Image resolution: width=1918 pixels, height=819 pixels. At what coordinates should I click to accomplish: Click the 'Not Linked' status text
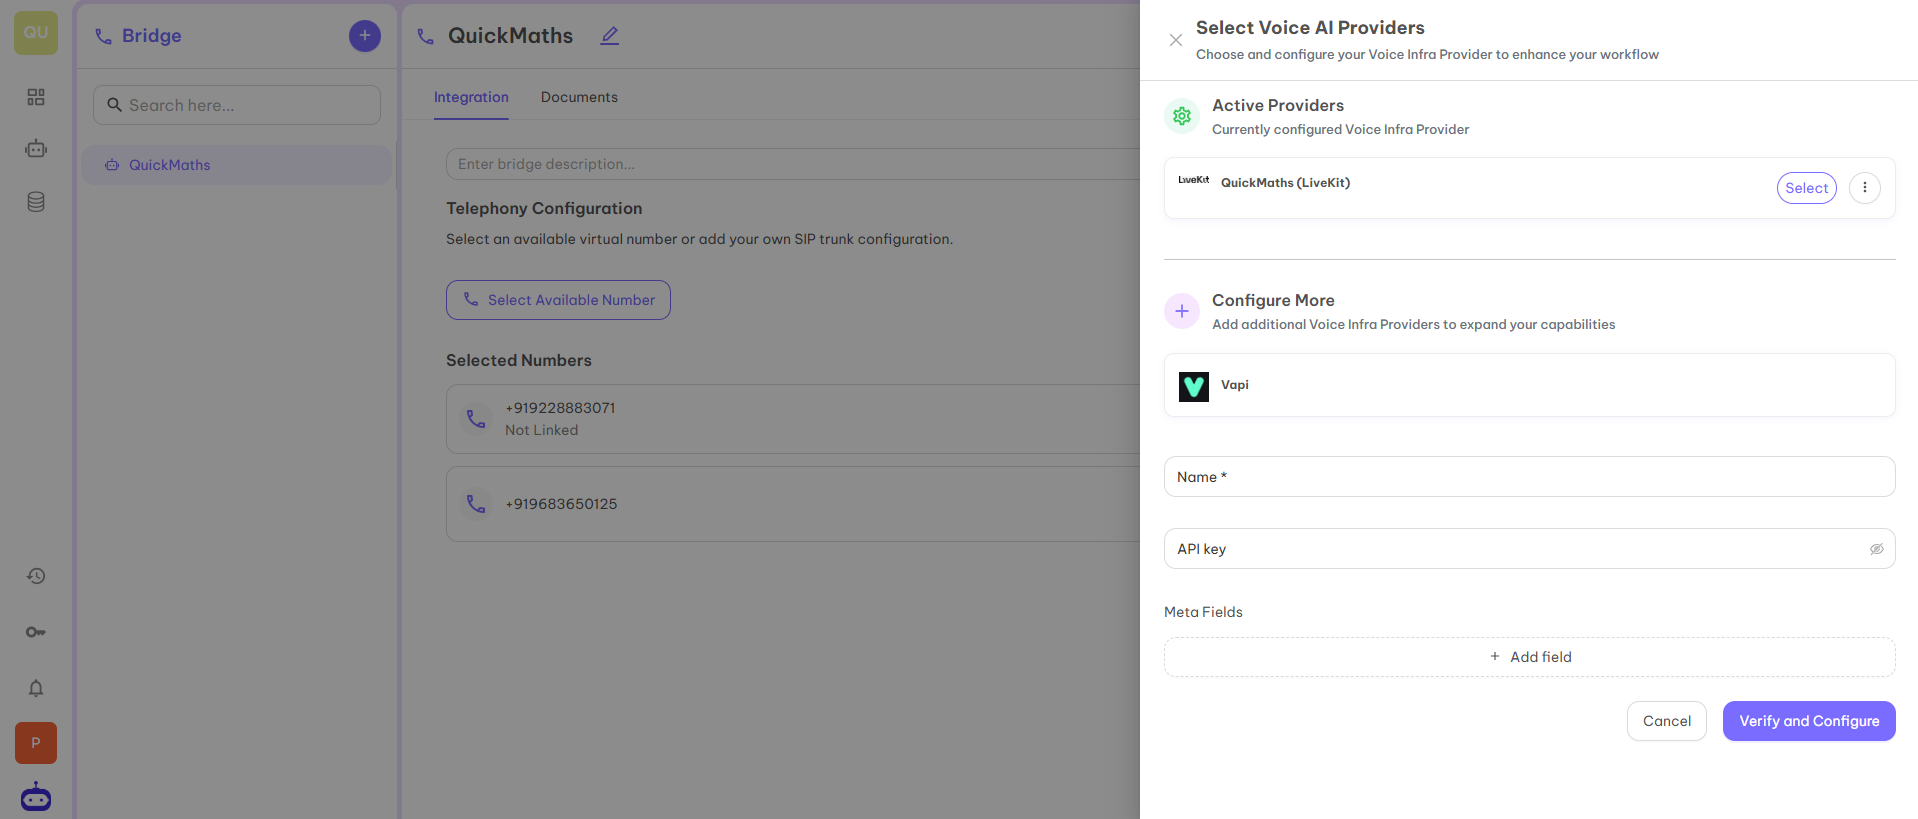pos(541,430)
